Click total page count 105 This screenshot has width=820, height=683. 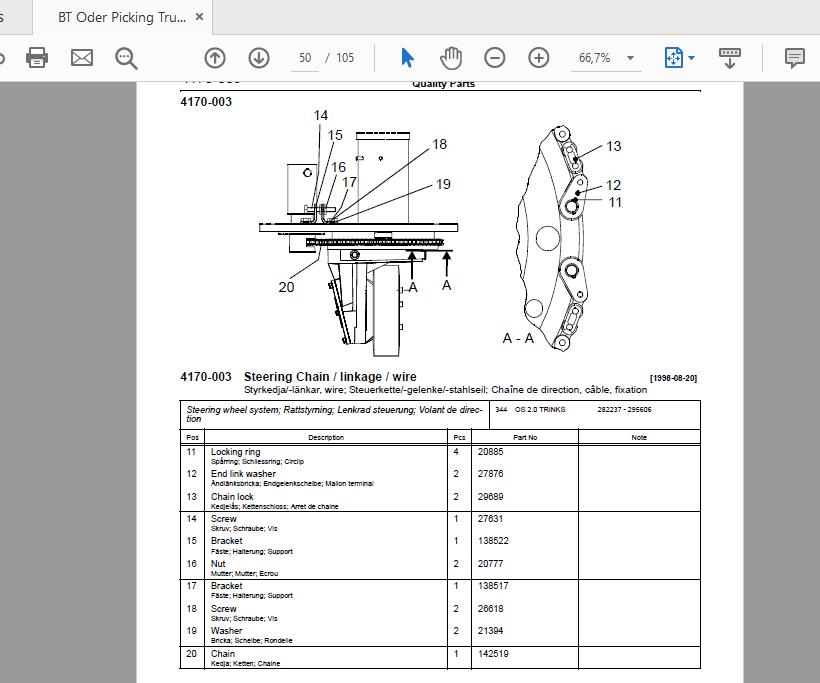345,58
